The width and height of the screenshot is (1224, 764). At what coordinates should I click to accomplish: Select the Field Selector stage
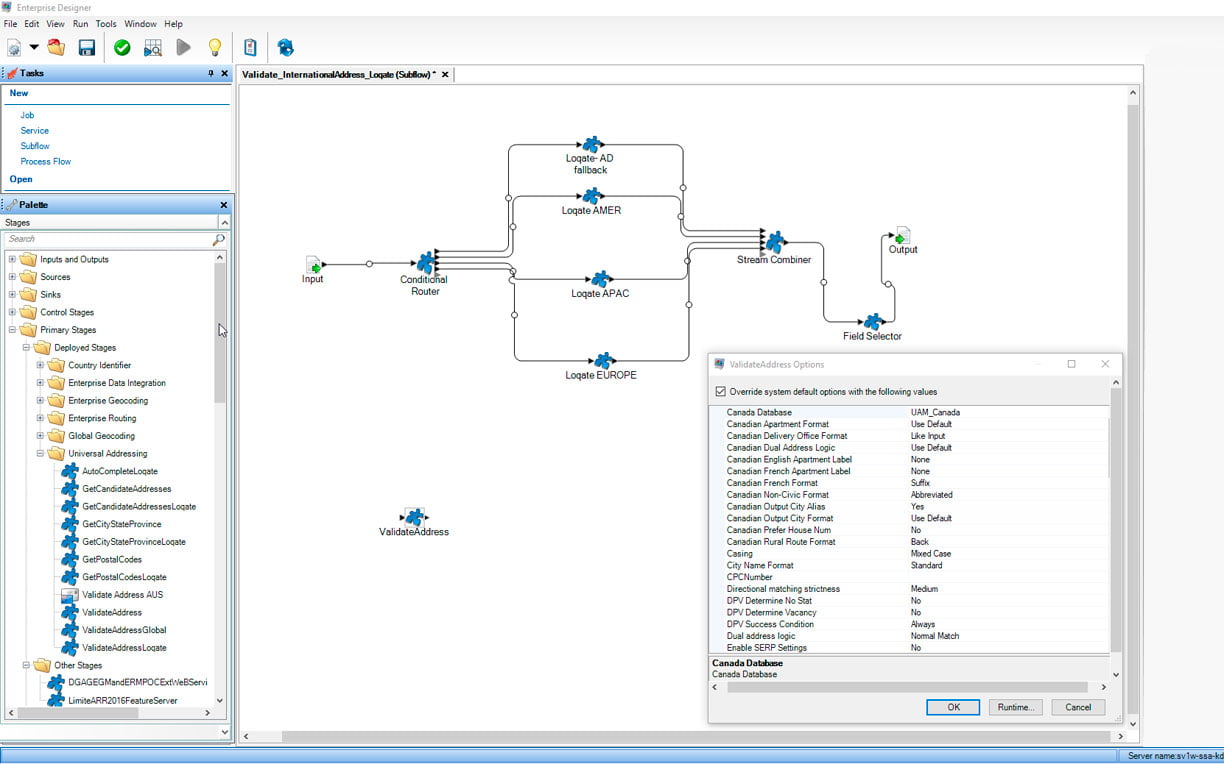point(873,322)
